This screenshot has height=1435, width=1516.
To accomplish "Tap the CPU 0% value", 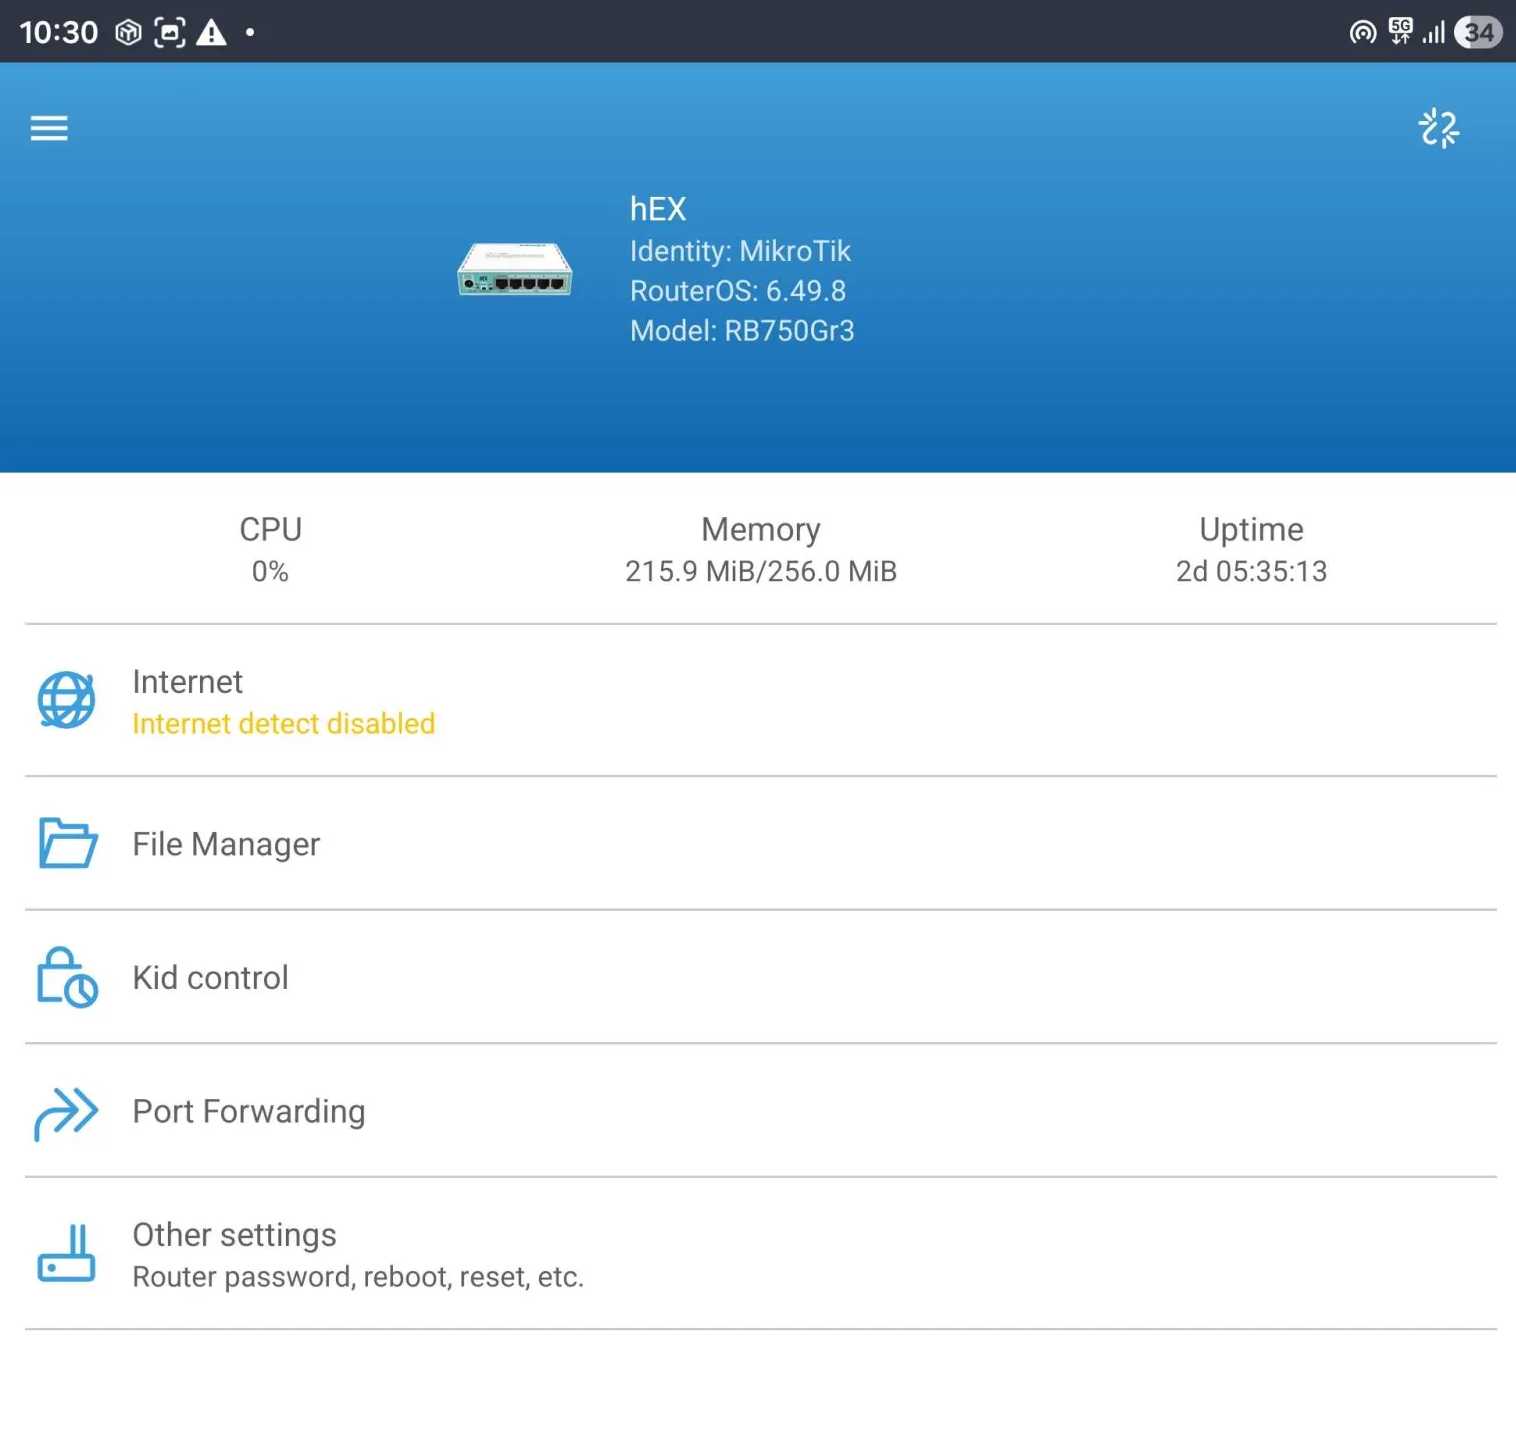I will tap(270, 571).
